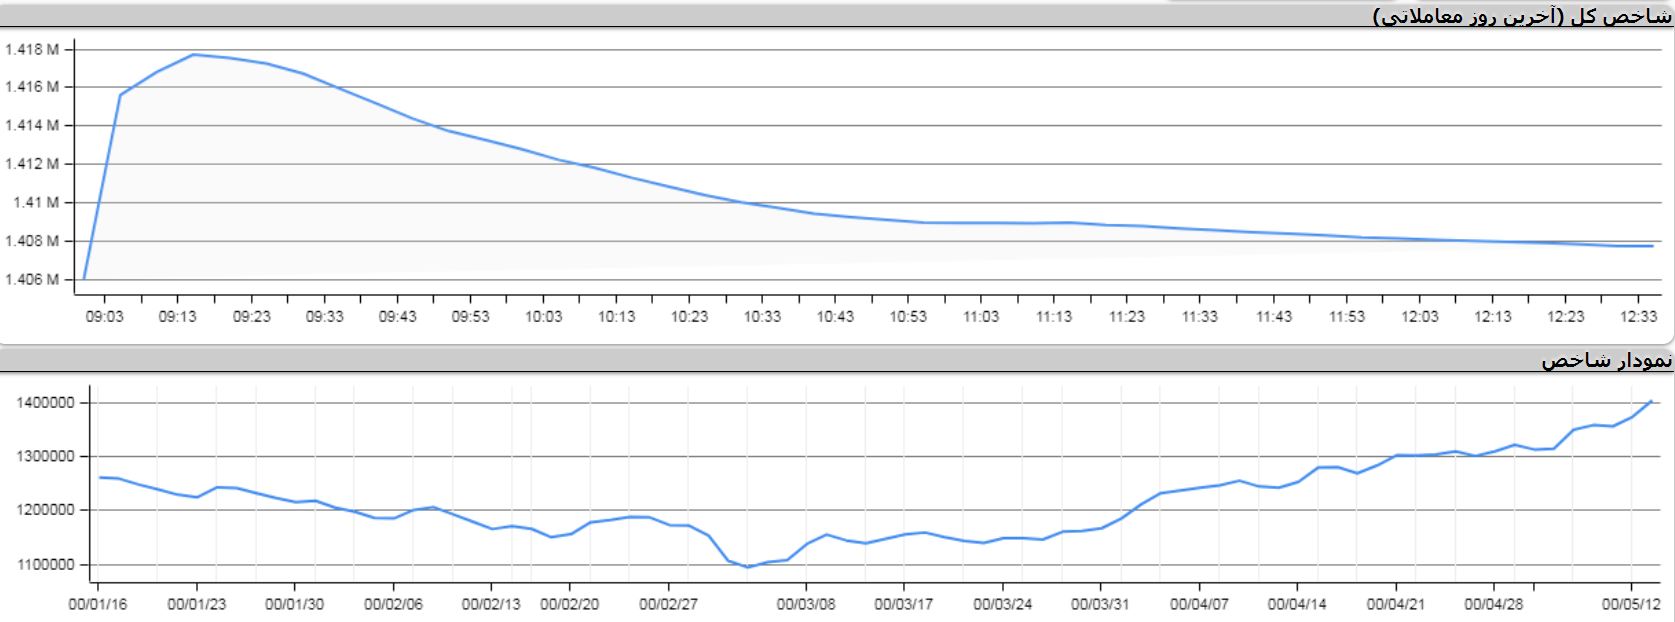The width and height of the screenshot is (1675, 622).
Task: Click the intraday line's starting point at 1.406 M
Action: (x=85, y=278)
